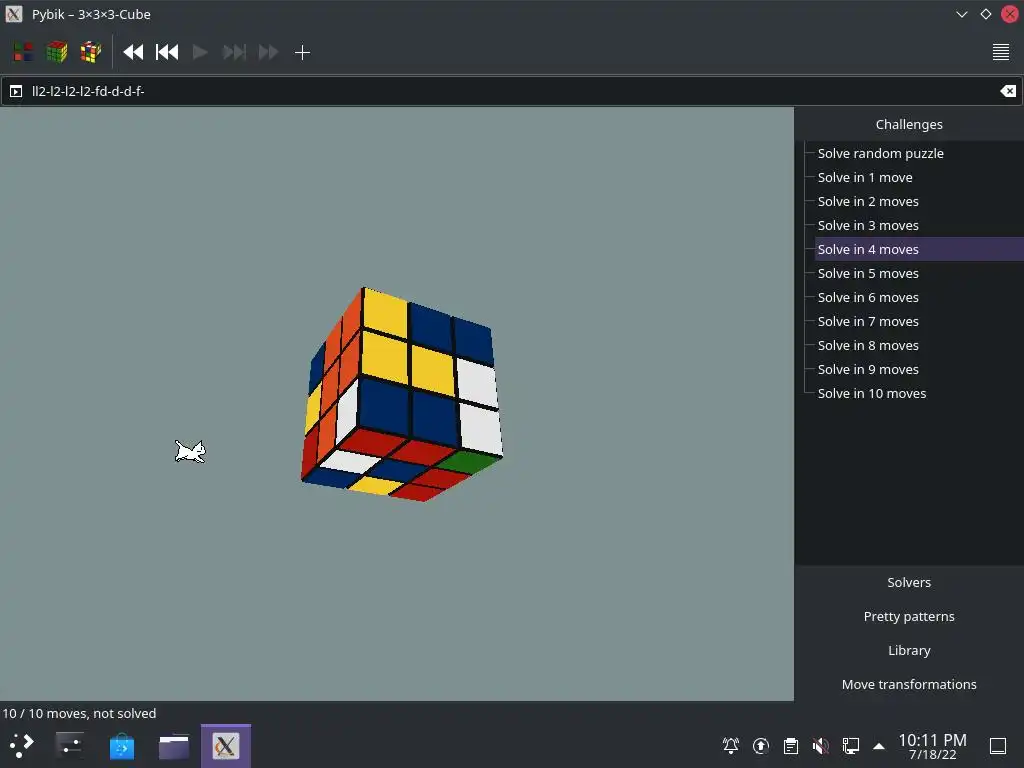Select Solve in 10 moves
The width and height of the screenshot is (1024, 768).
click(x=872, y=394)
